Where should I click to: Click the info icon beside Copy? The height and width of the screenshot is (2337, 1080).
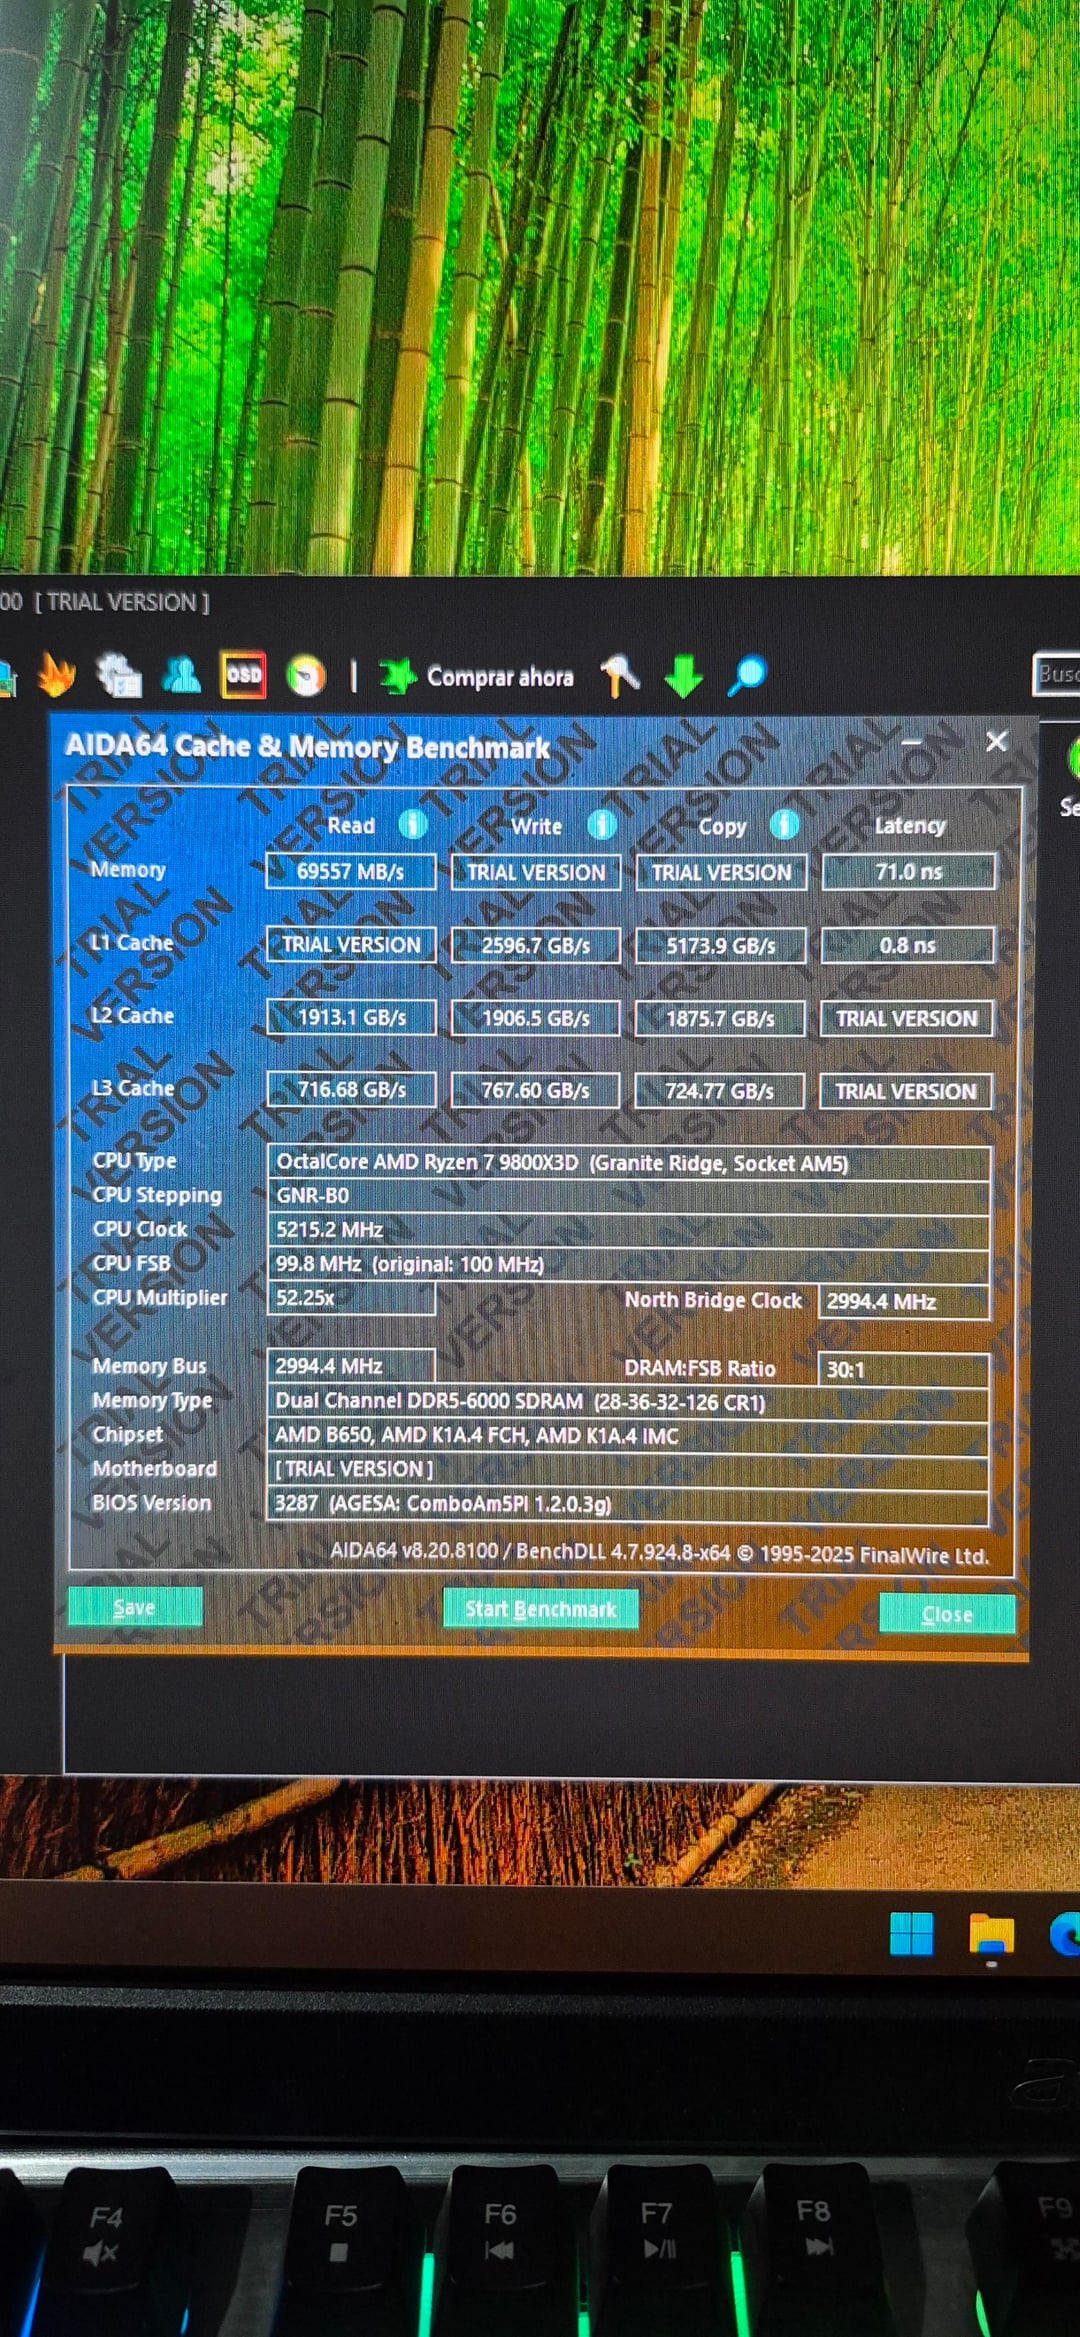[784, 825]
